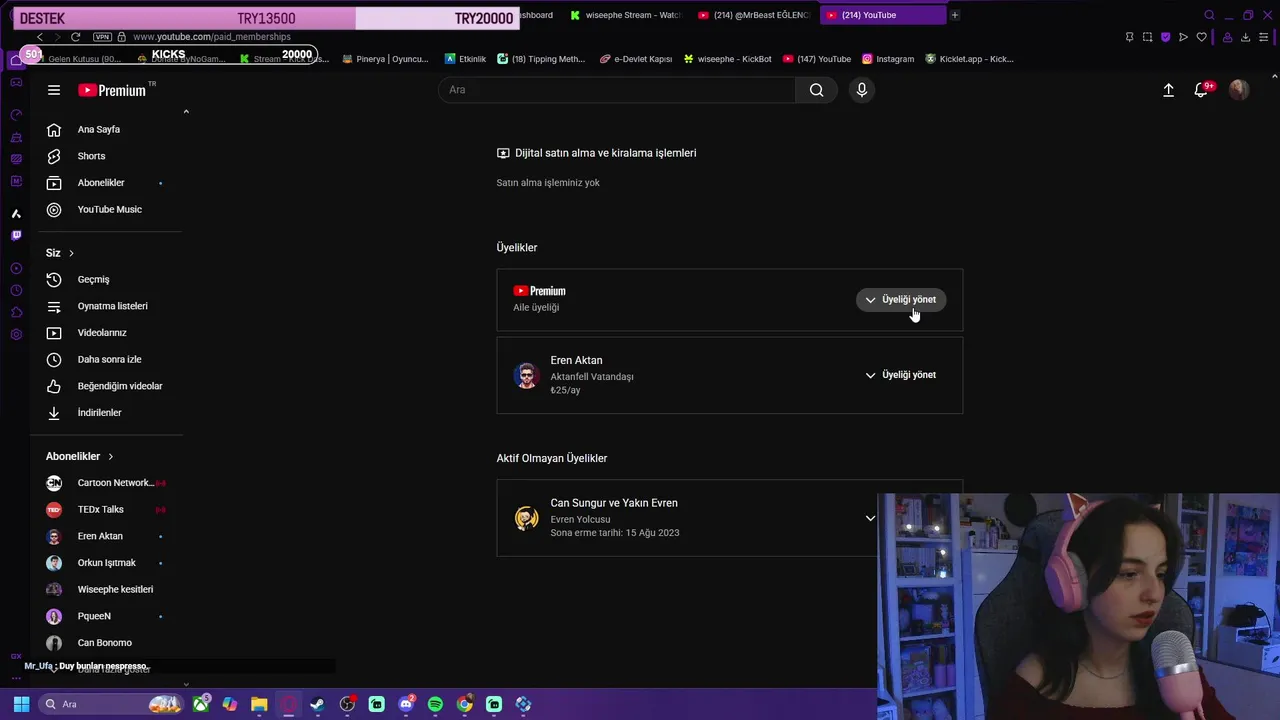
Task: Open the notifications bell
Action: point(1201,90)
